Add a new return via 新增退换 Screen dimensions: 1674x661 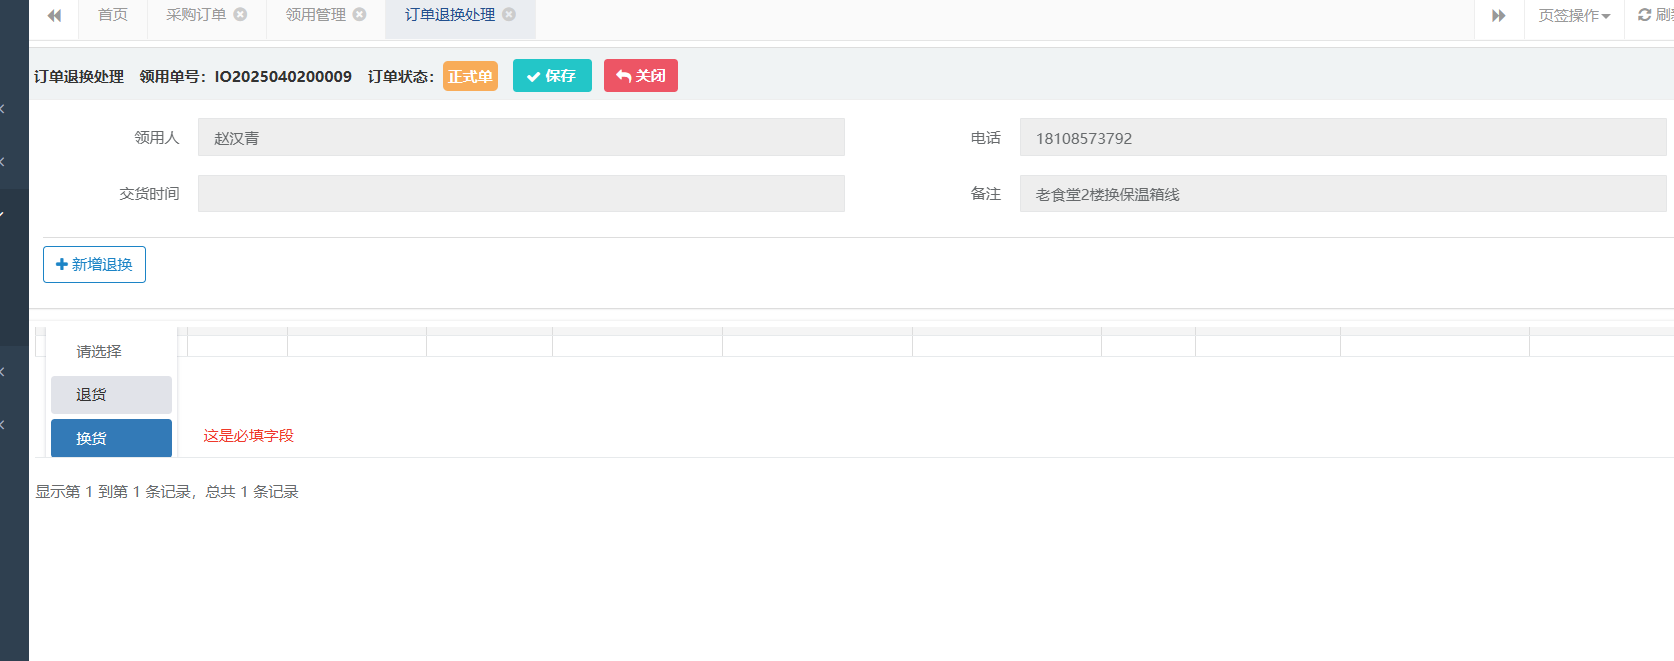(x=94, y=265)
